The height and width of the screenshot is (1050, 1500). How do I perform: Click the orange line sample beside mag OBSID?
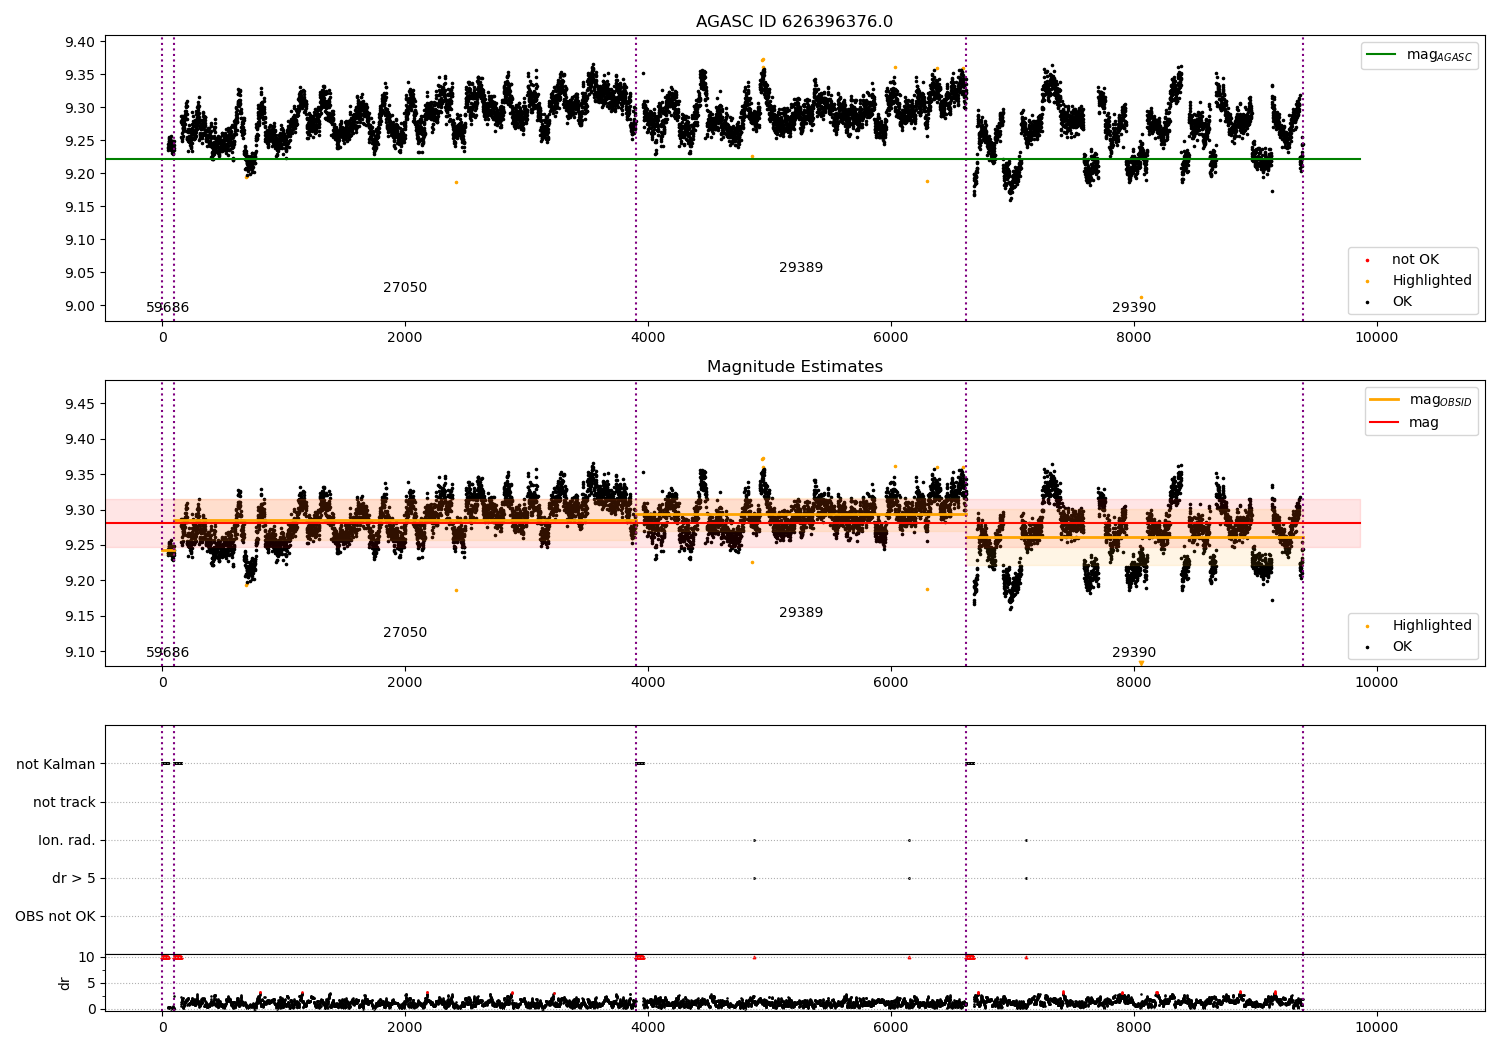[x=1384, y=400]
